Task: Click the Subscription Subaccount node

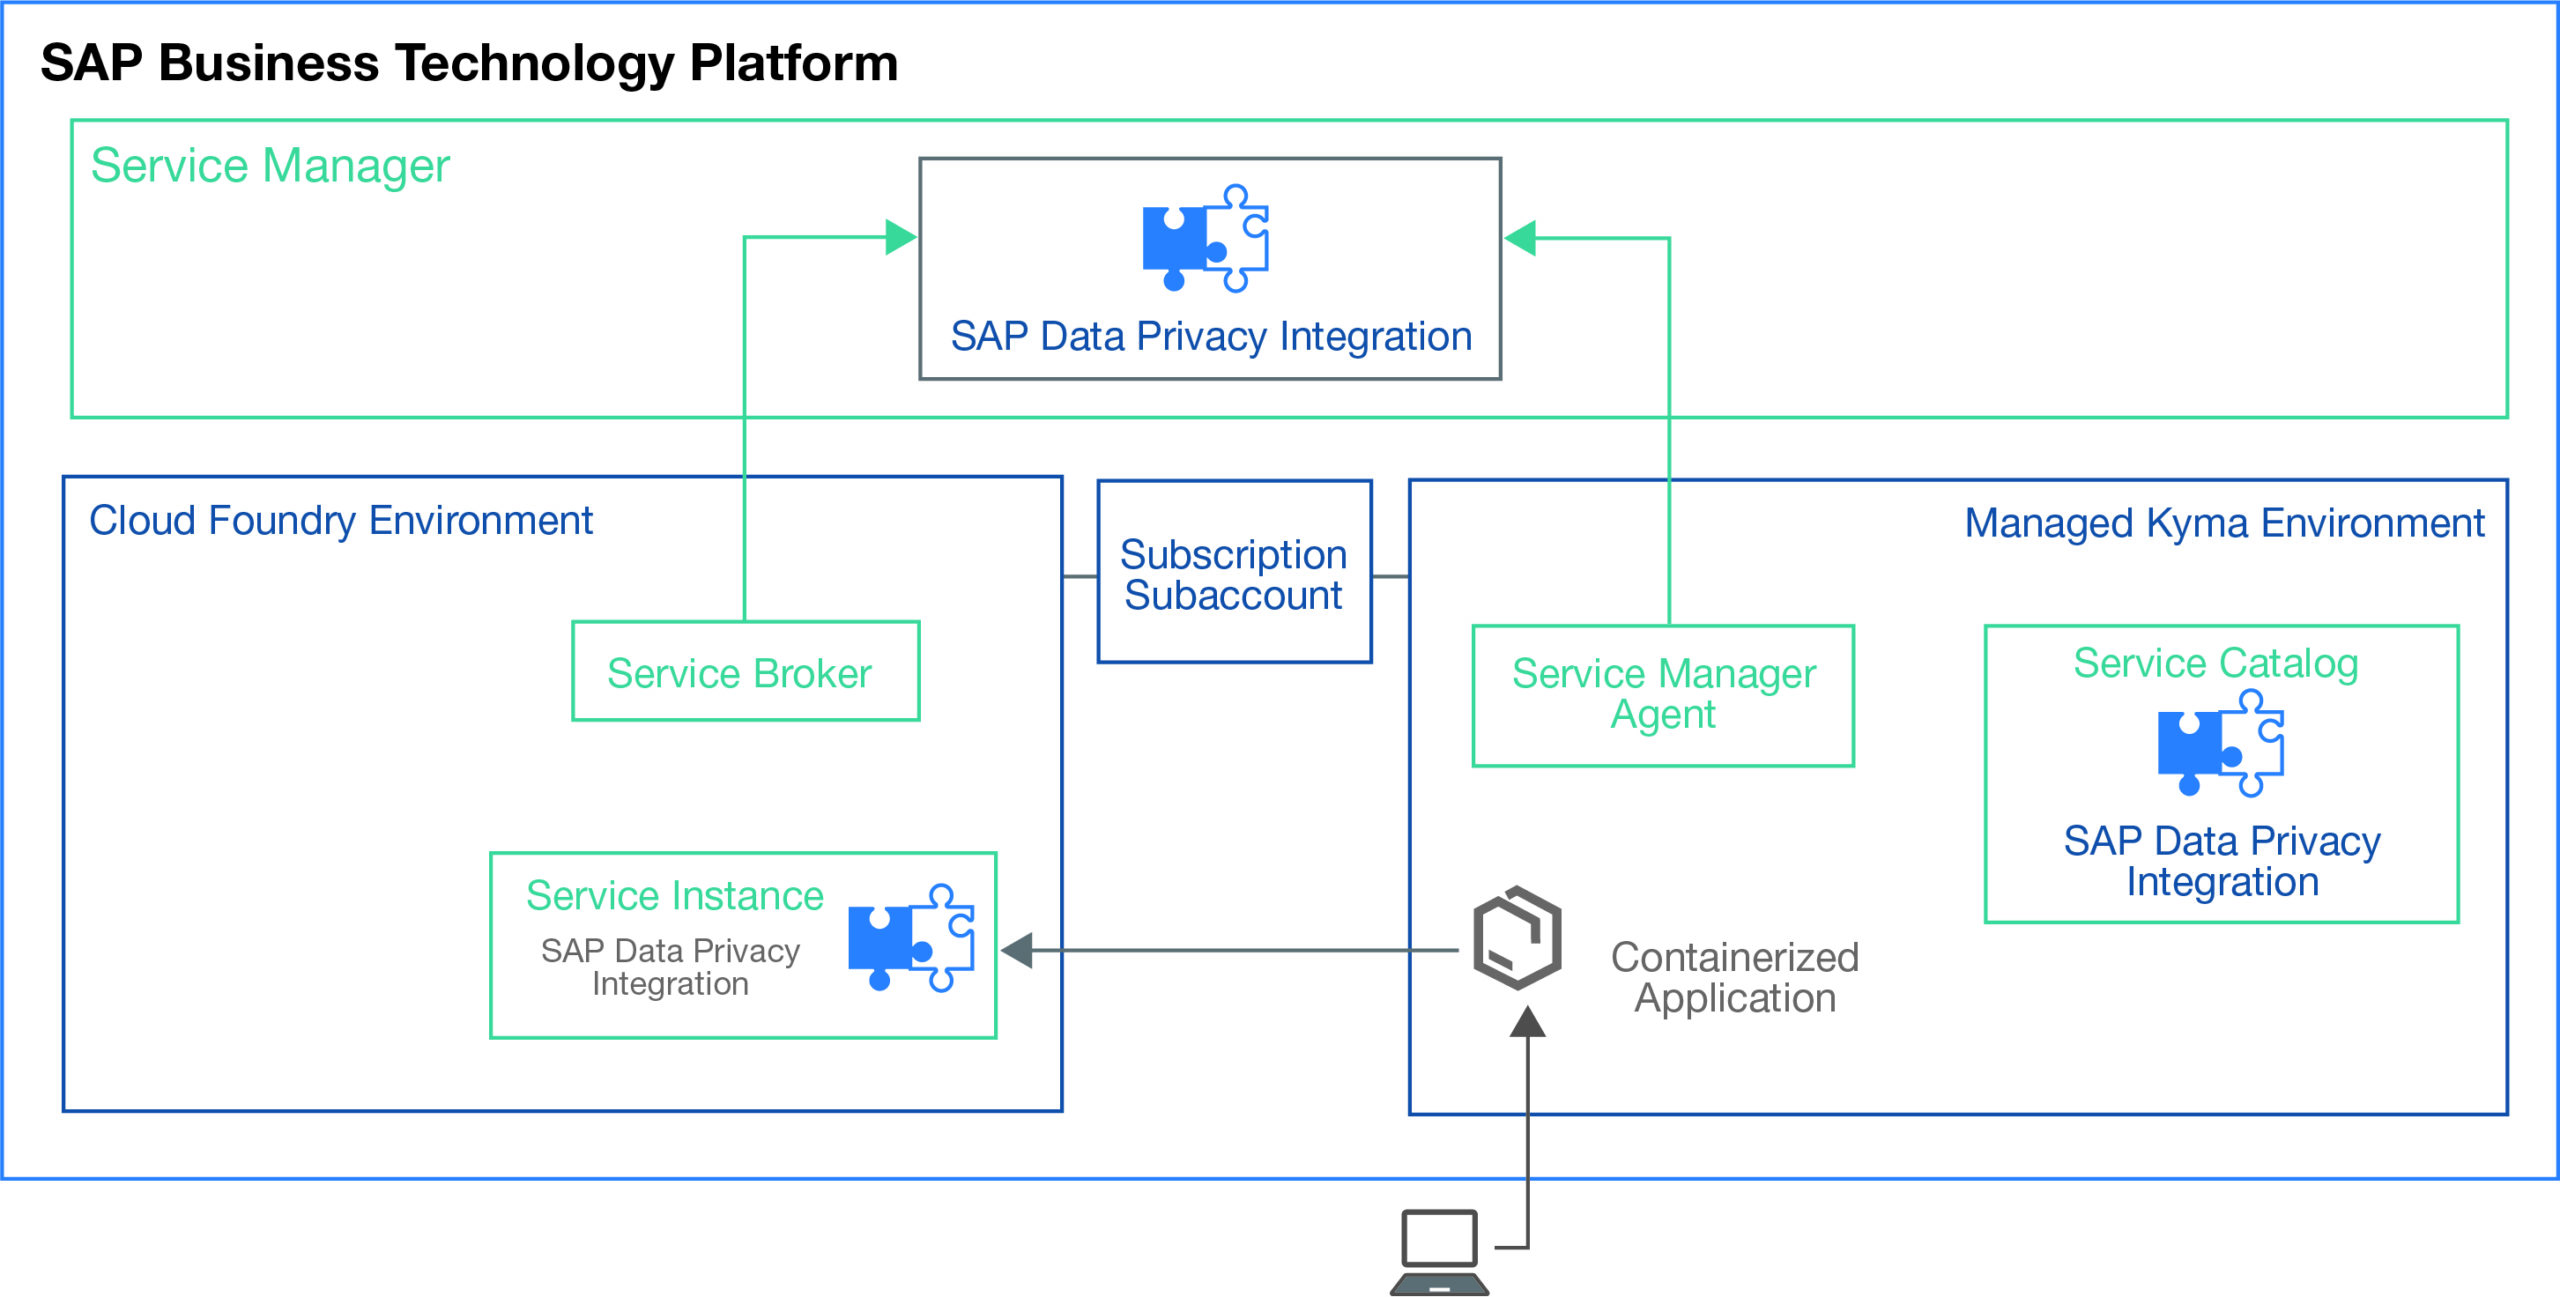Action: [1235, 573]
